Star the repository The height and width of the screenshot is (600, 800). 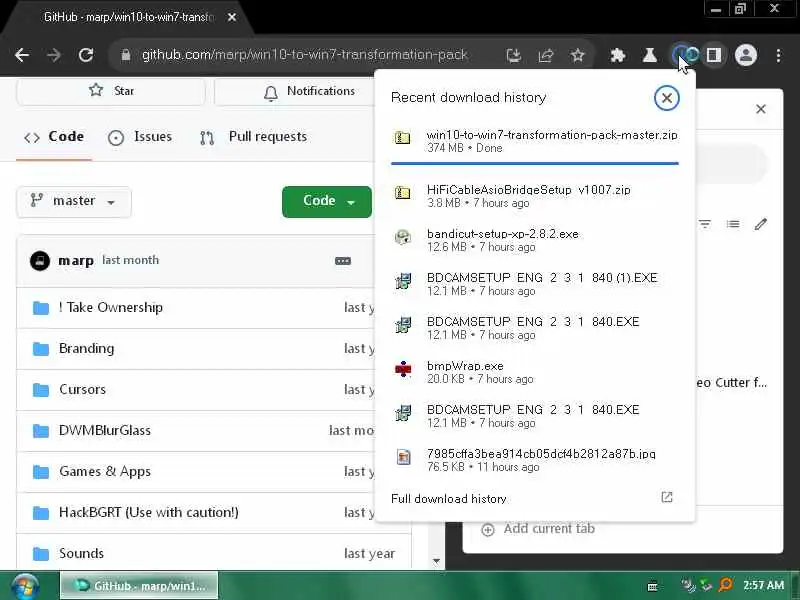click(x=111, y=91)
